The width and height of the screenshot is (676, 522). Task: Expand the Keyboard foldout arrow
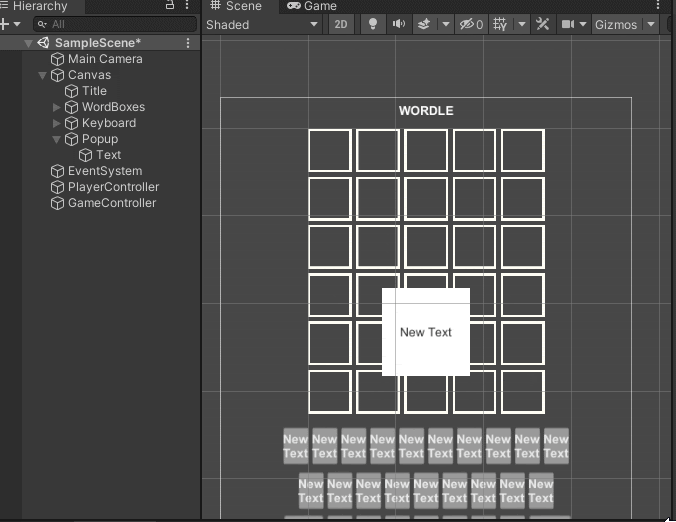click(56, 123)
